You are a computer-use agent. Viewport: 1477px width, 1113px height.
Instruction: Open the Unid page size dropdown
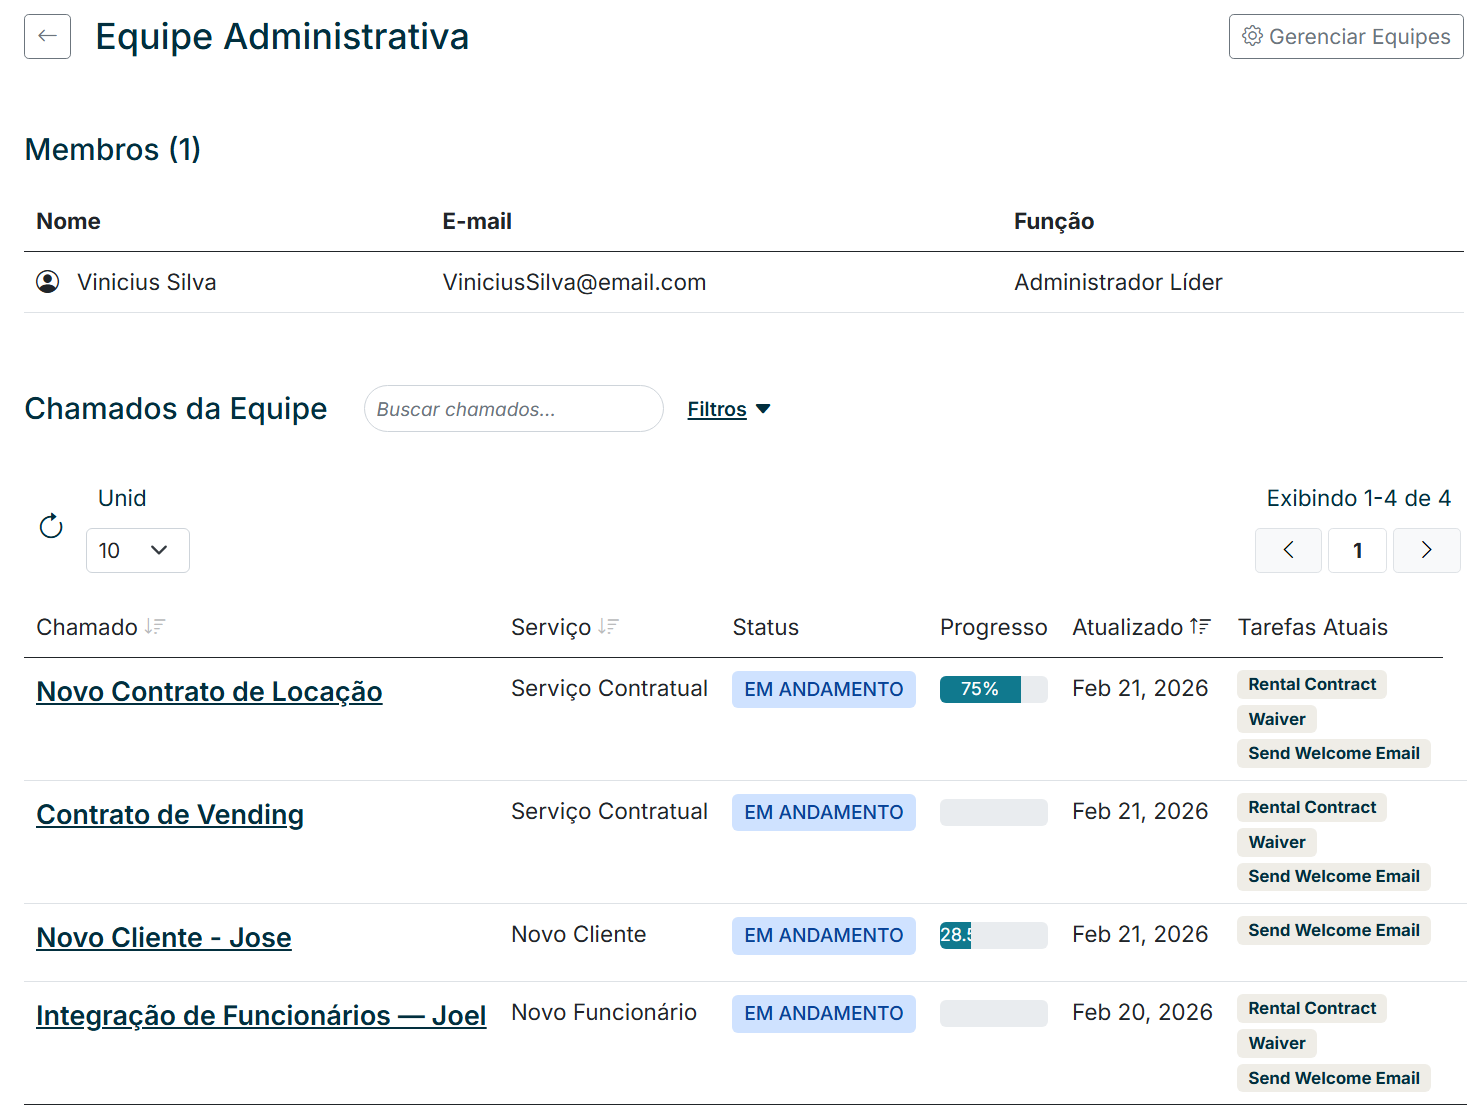click(x=137, y=550)
